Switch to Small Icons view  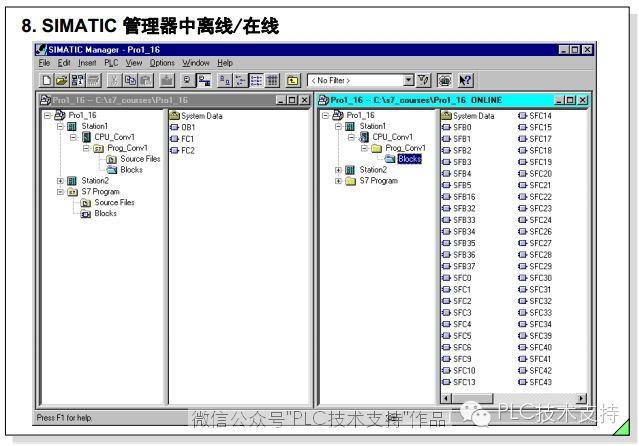240,80
